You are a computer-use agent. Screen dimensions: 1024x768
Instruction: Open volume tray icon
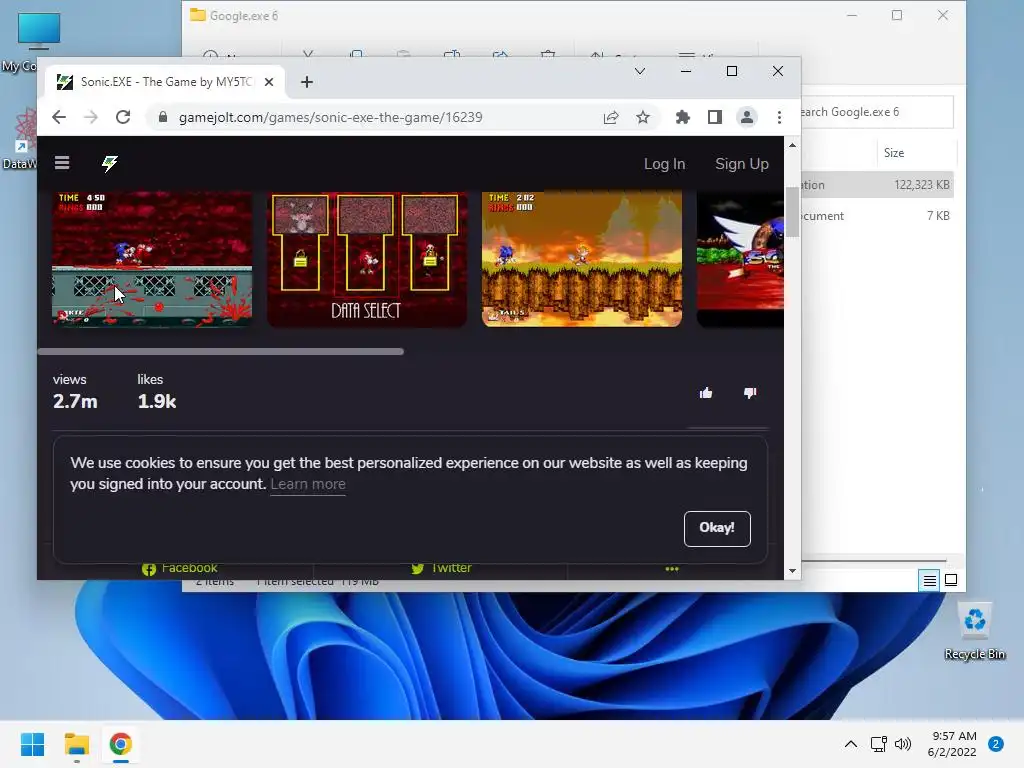pos(903,744)
